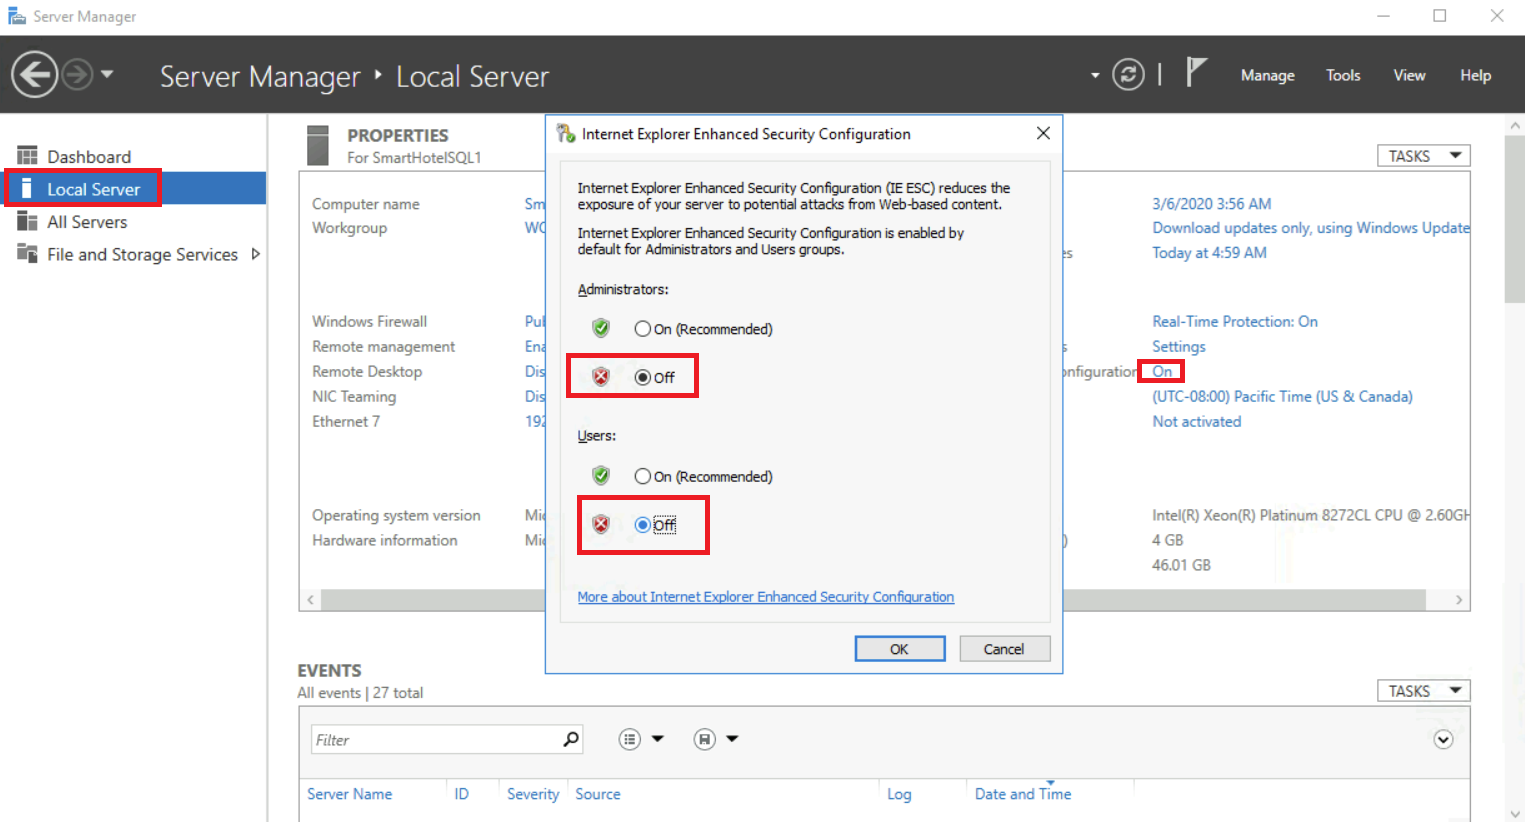The height and width of the screenshot is (822, 1525).
Task: Click the save query disk icon
Action: (704, 739)
